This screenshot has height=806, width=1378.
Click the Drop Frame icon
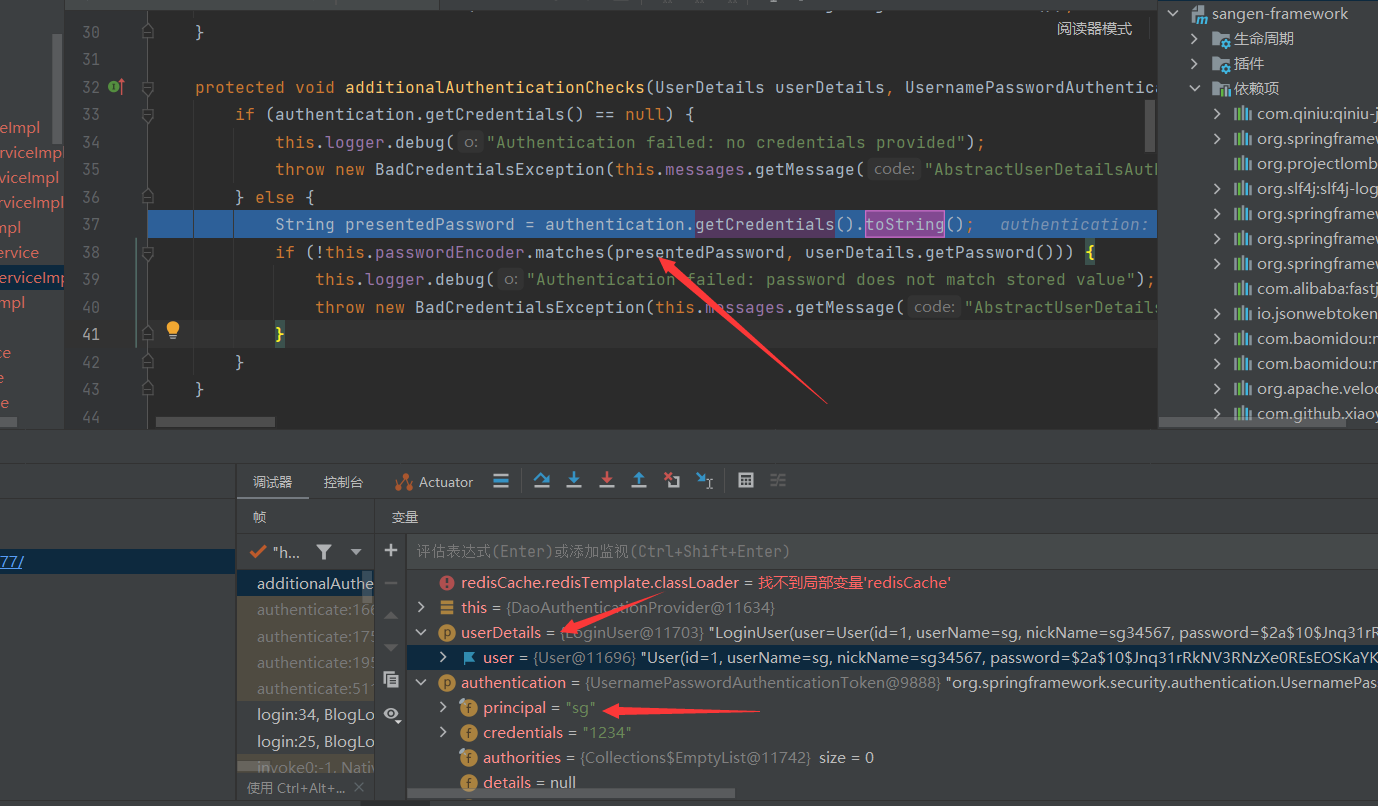(x=672, y=481)
